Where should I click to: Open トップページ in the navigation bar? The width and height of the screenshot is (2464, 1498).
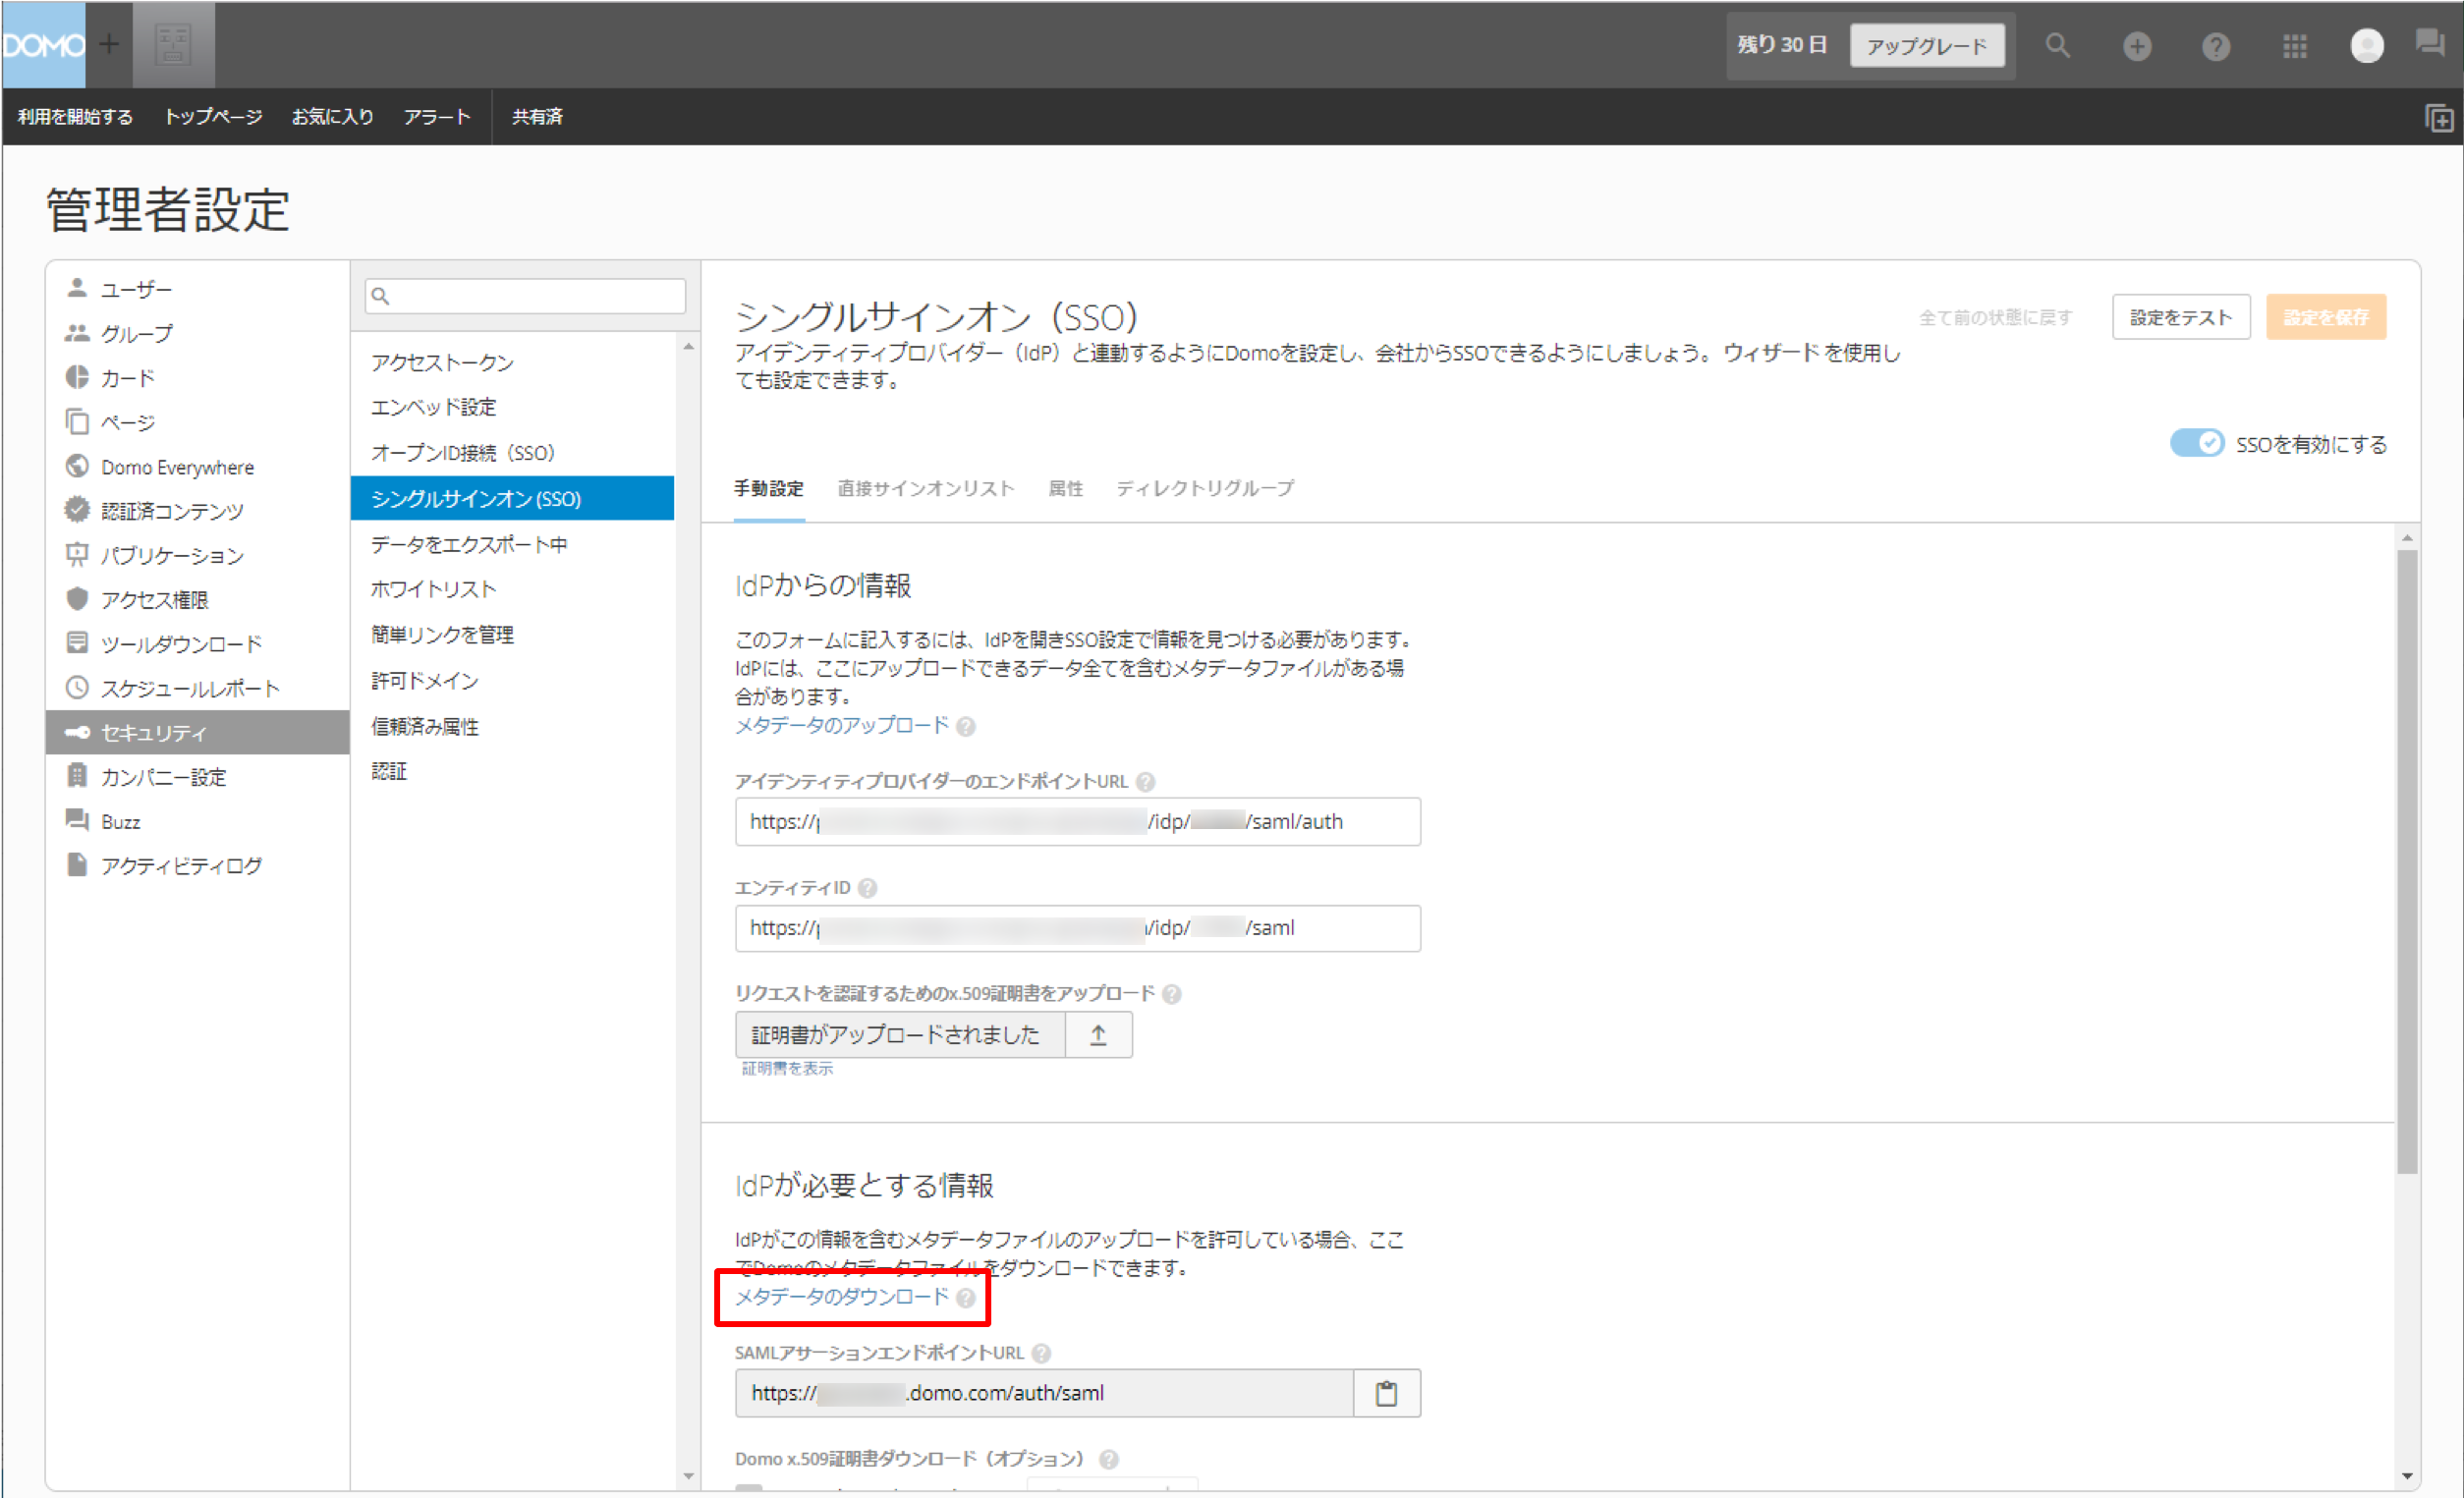(x=213, y=117)
